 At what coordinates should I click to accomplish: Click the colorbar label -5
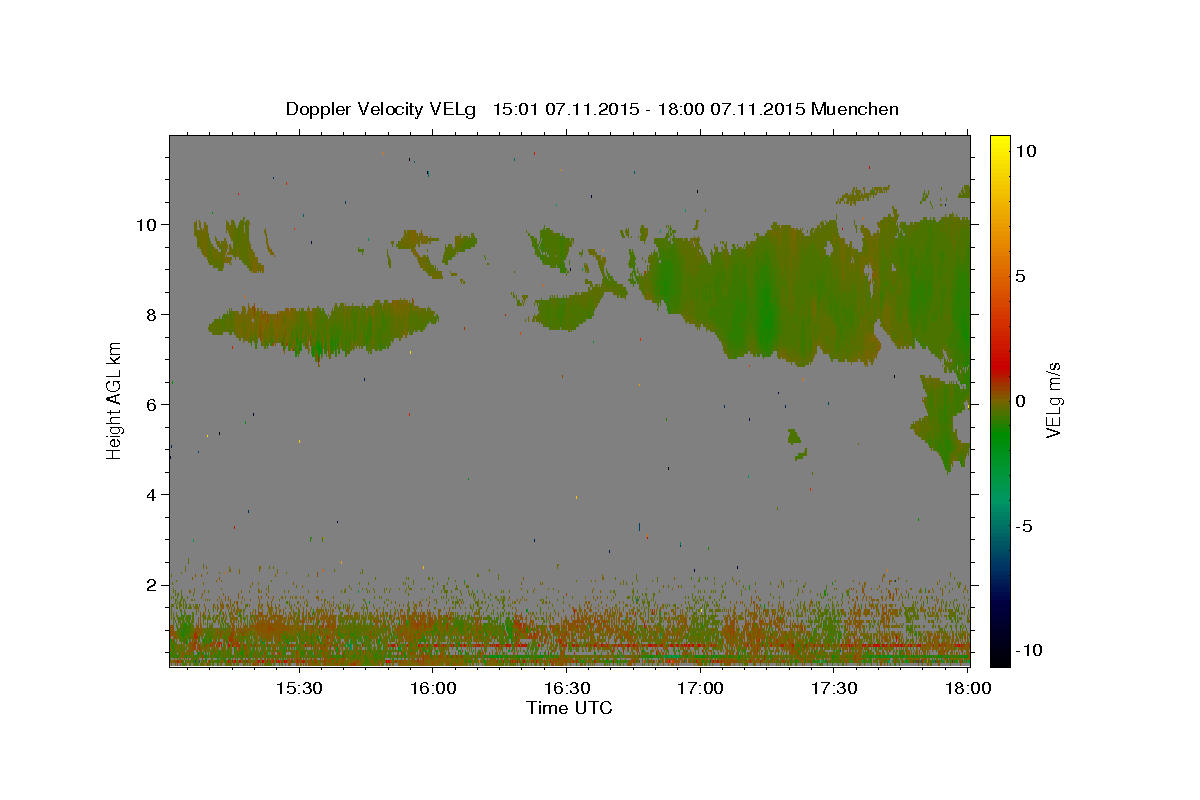tap(1023, 526)
